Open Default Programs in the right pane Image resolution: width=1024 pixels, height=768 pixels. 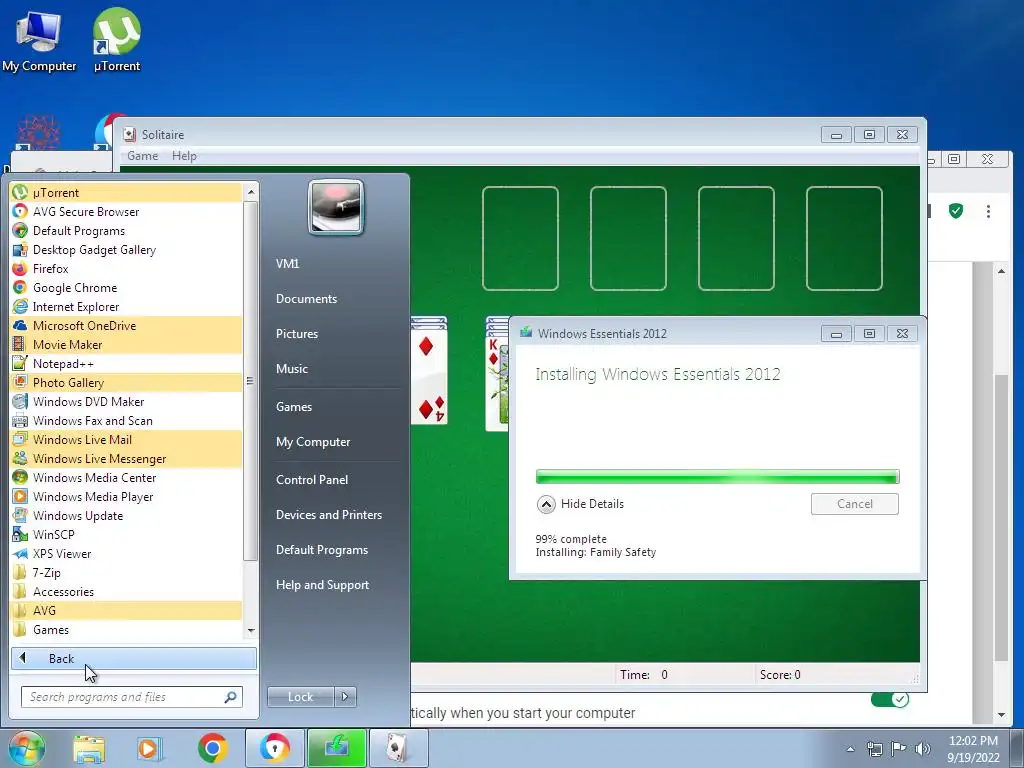pos(322,550)
